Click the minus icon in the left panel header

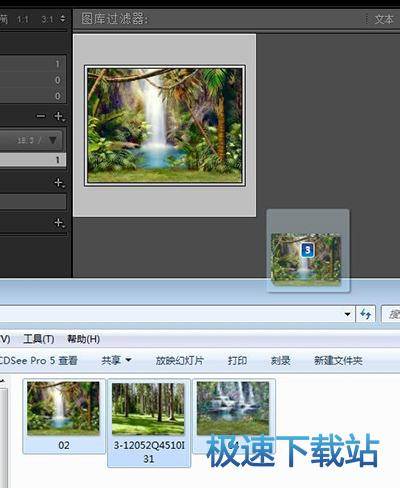pyautogui.click(x=41, y=116)
